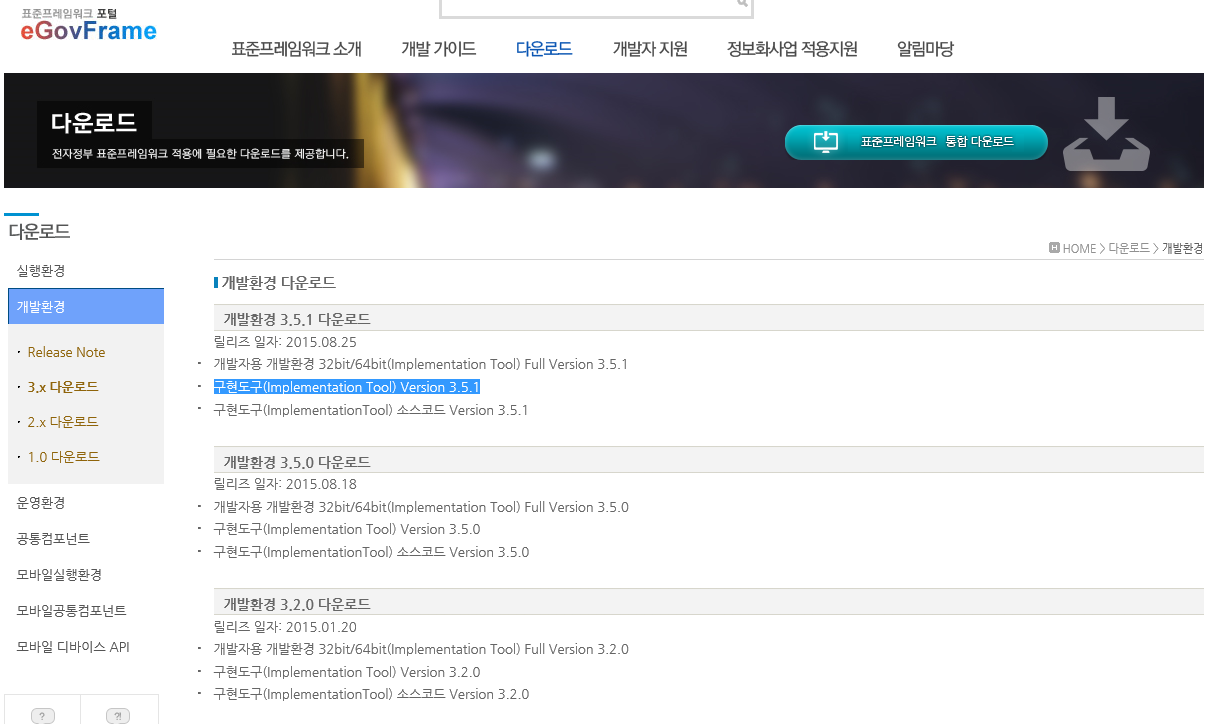Select 모바일 디바이스 API sidebar item
The height and width of the screenshot is (724, 1223).
click(73, 647)
